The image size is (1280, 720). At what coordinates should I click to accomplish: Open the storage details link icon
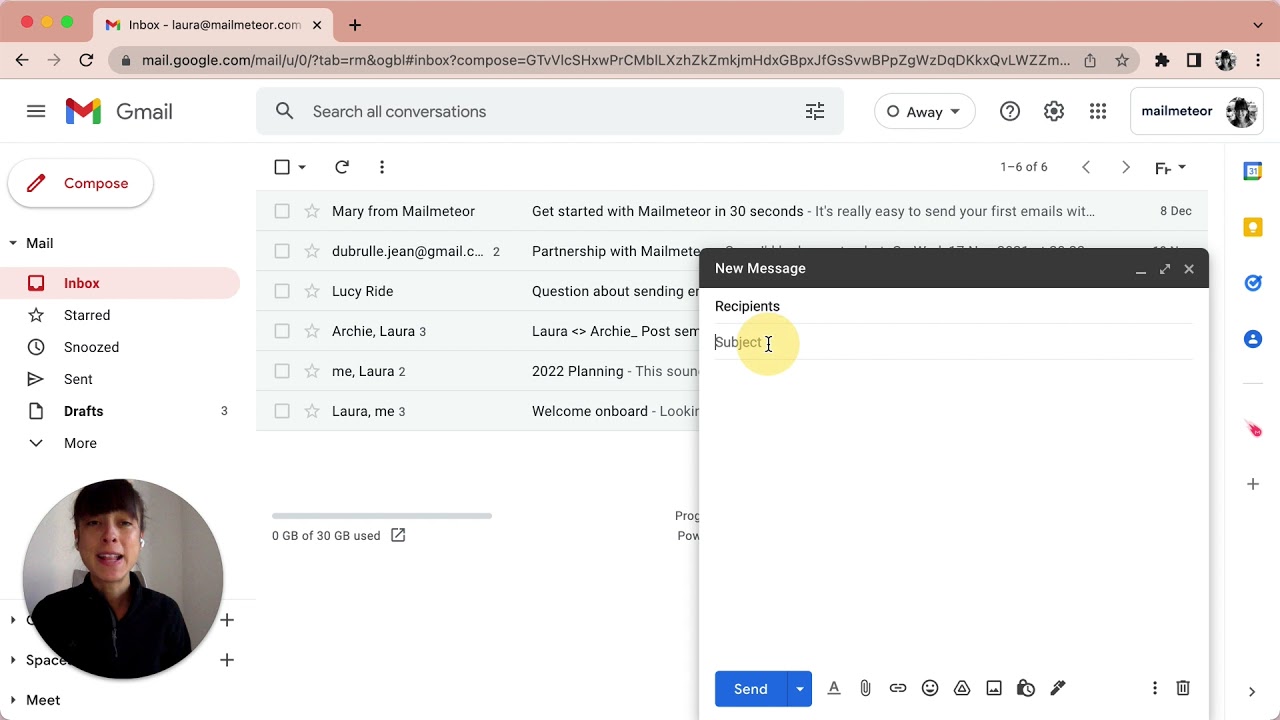point(398,535)
